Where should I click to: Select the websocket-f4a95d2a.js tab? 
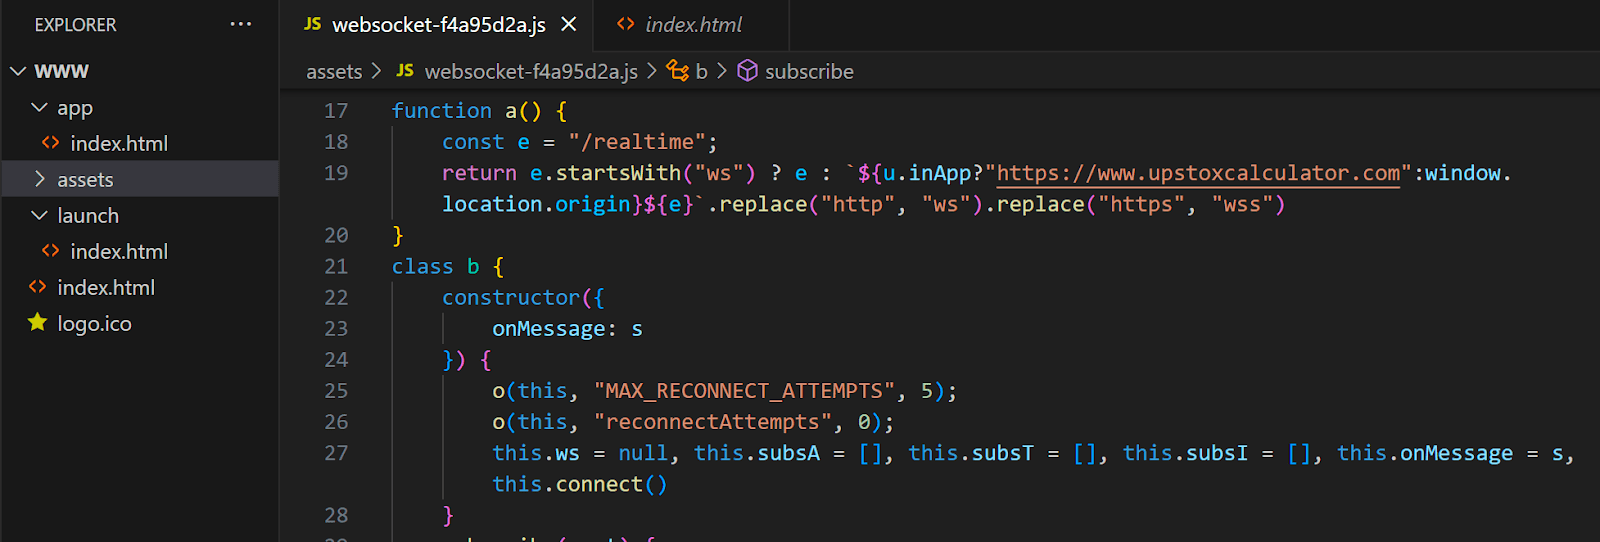coord(438,24)
